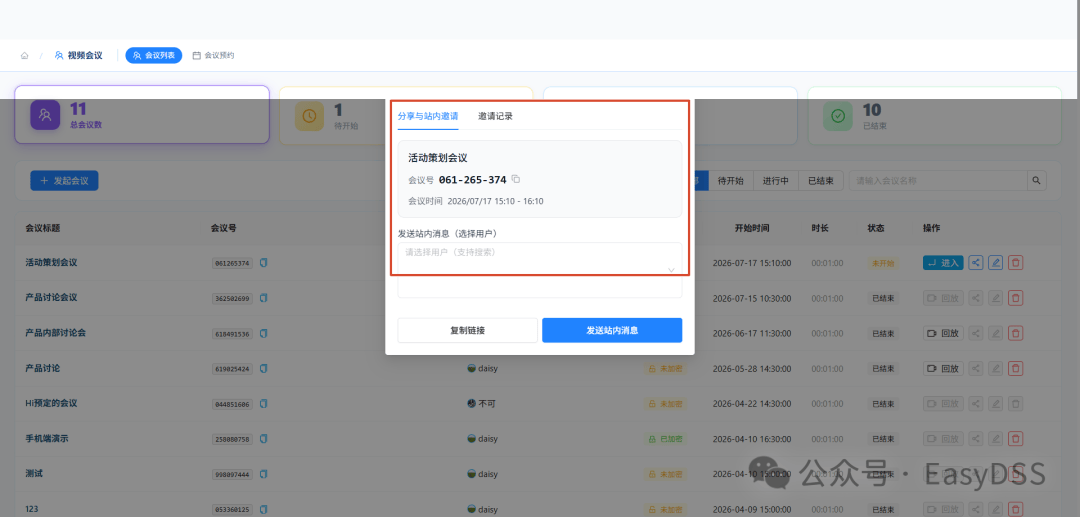Share the 2026-05-28 产品讨论 meeting

[975, 368]
